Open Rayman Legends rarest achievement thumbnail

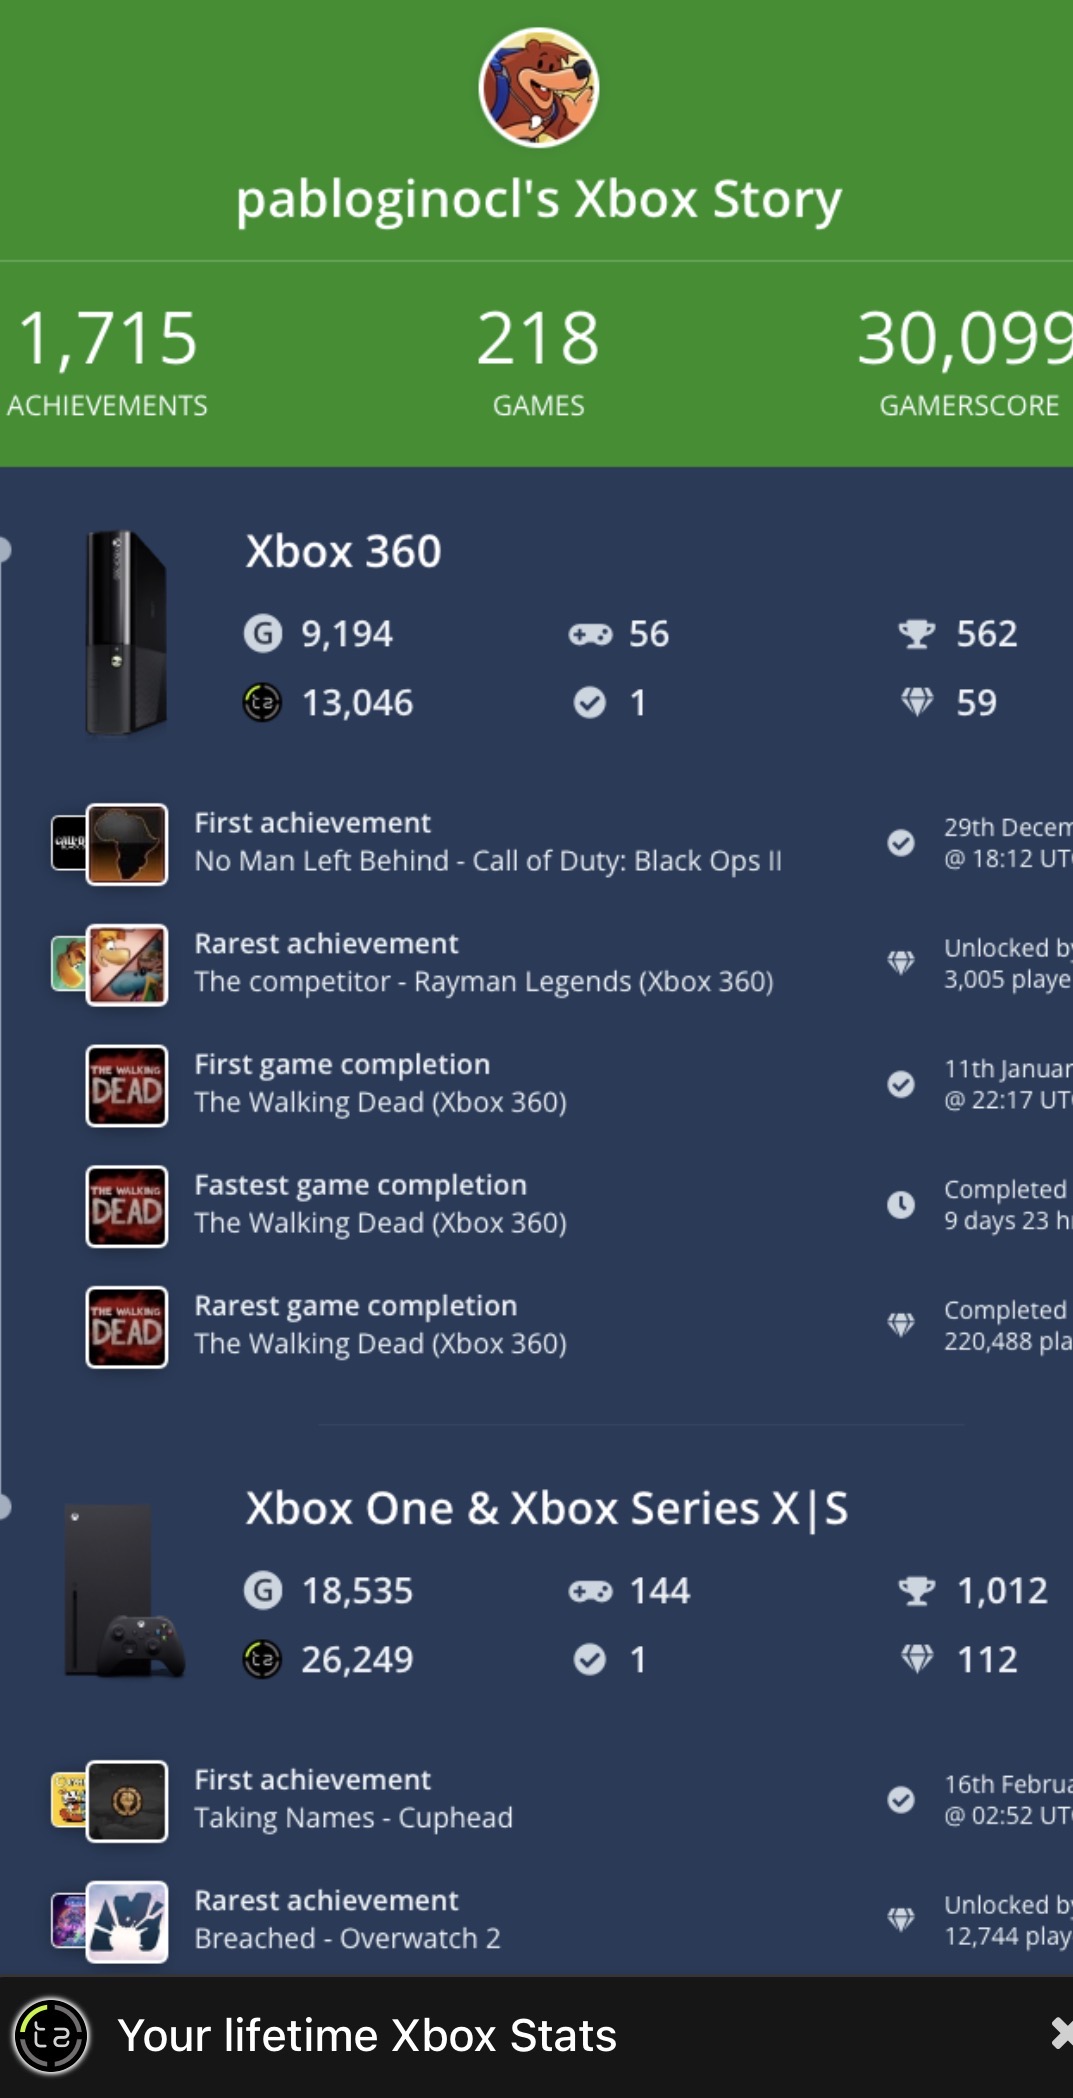(126, 965)
